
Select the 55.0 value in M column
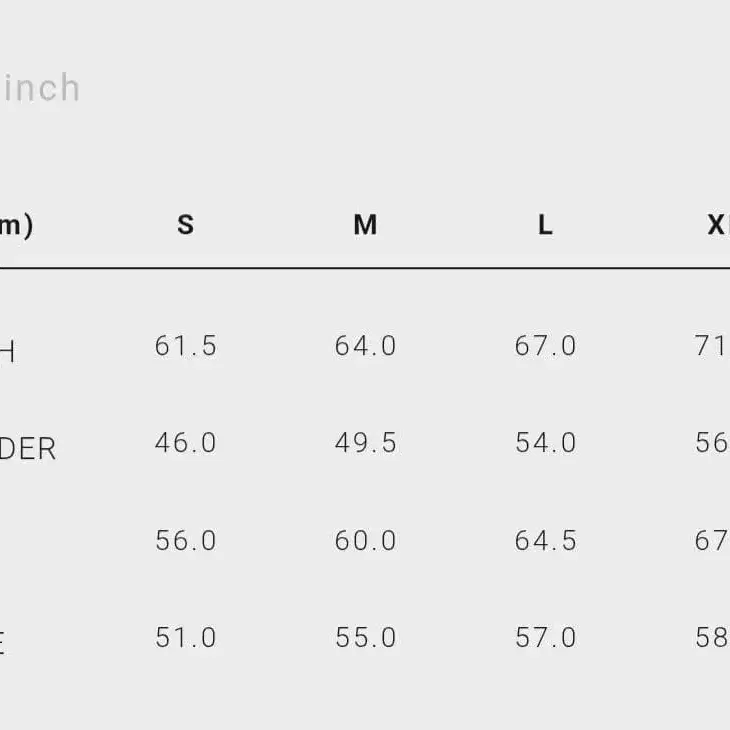365,637
